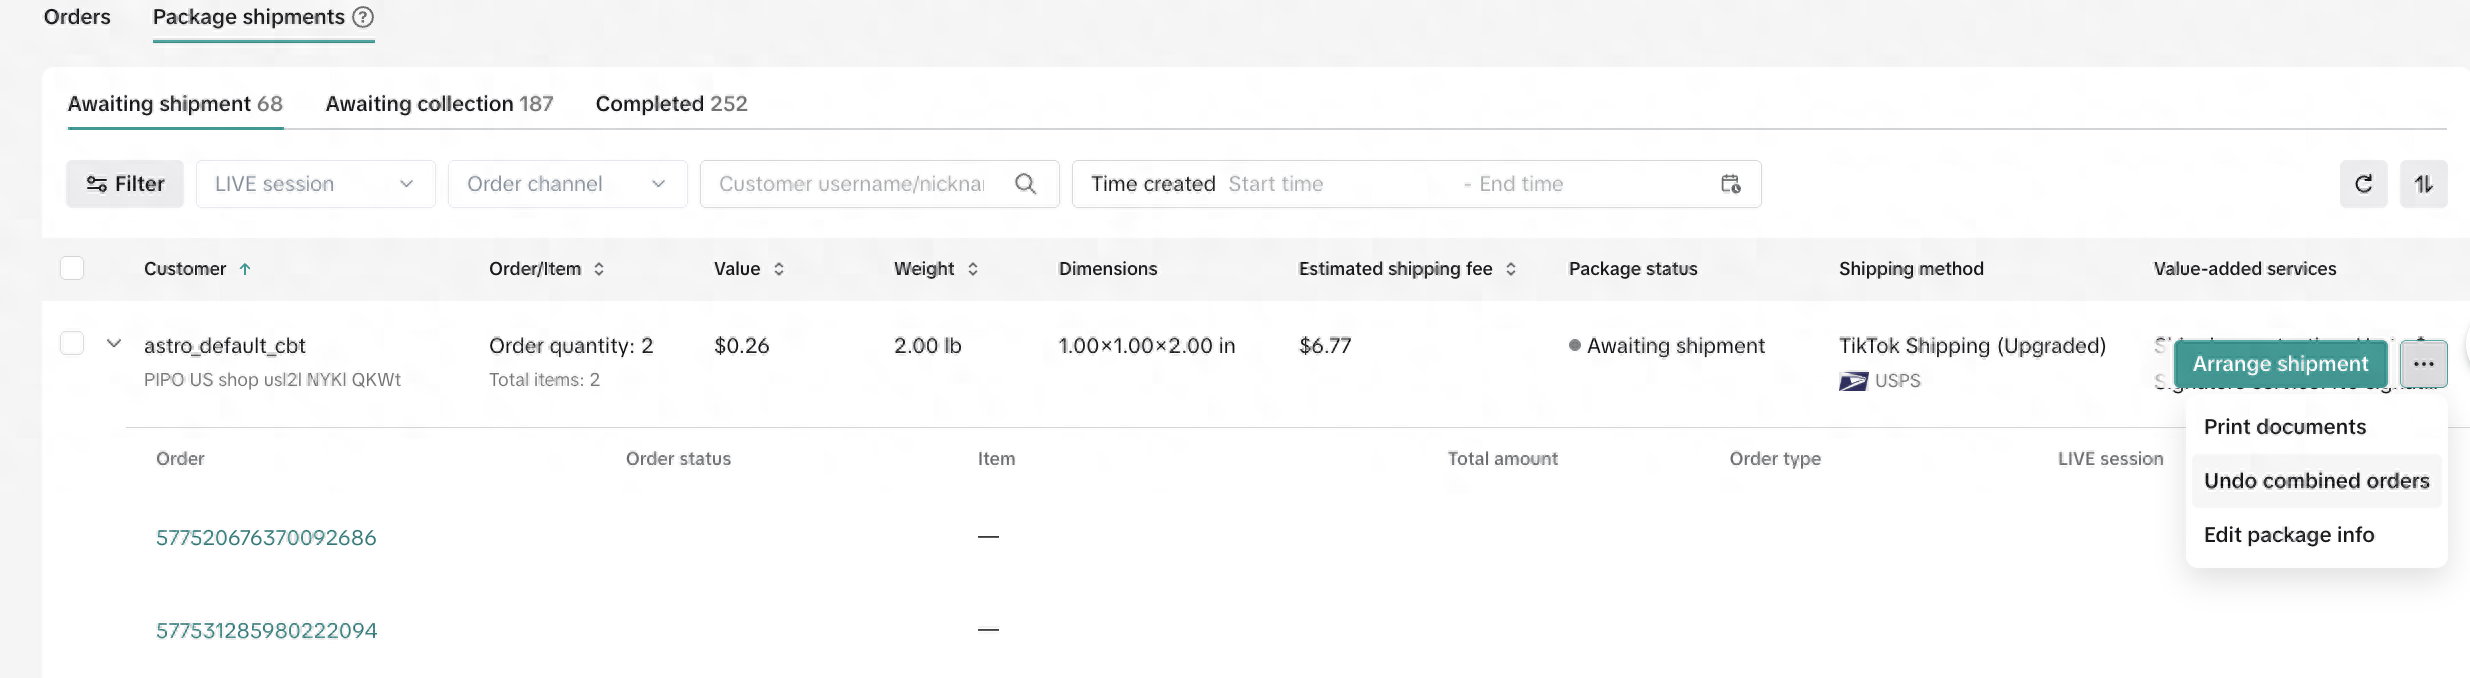Screen dimensions: 2470x678
Task: Open the Package shipments help icon
Action: click(x=363, y=17)
